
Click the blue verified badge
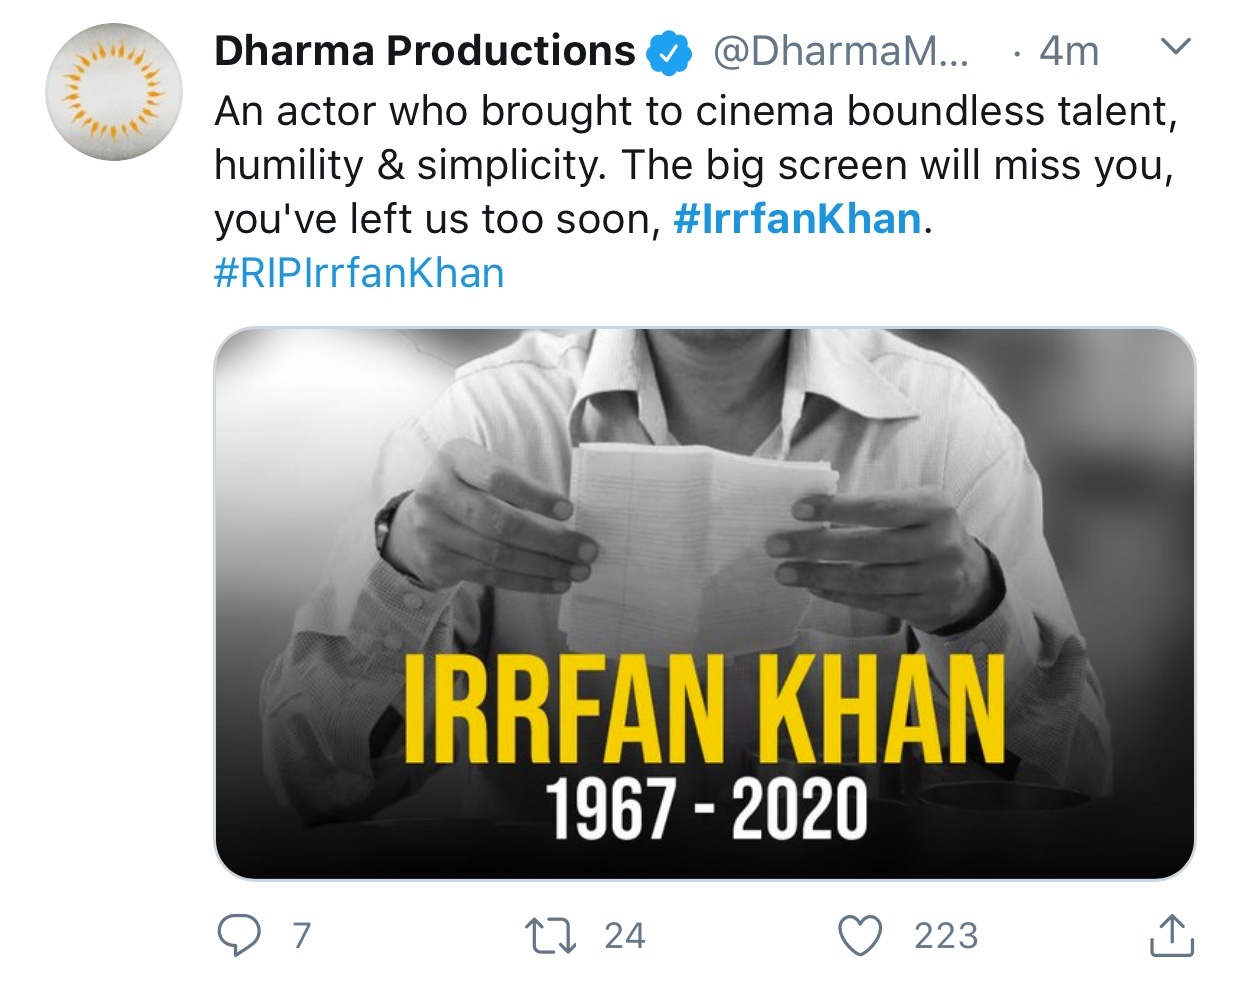[x=670, y=52]
